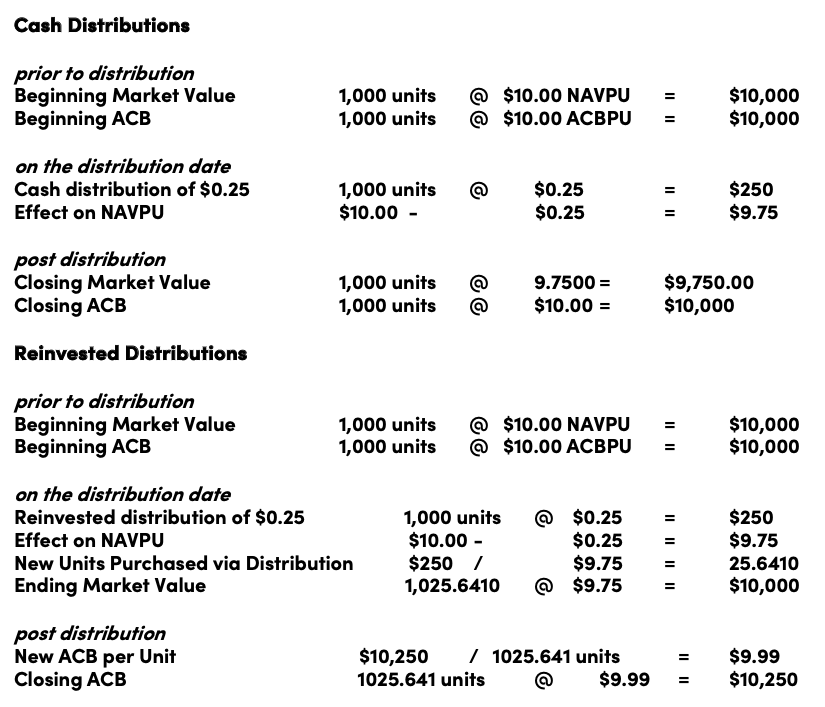Click the 1,025.6410 Ending Market Value units
This screenshot has width=825, height=707.
(x=452, y=585)
